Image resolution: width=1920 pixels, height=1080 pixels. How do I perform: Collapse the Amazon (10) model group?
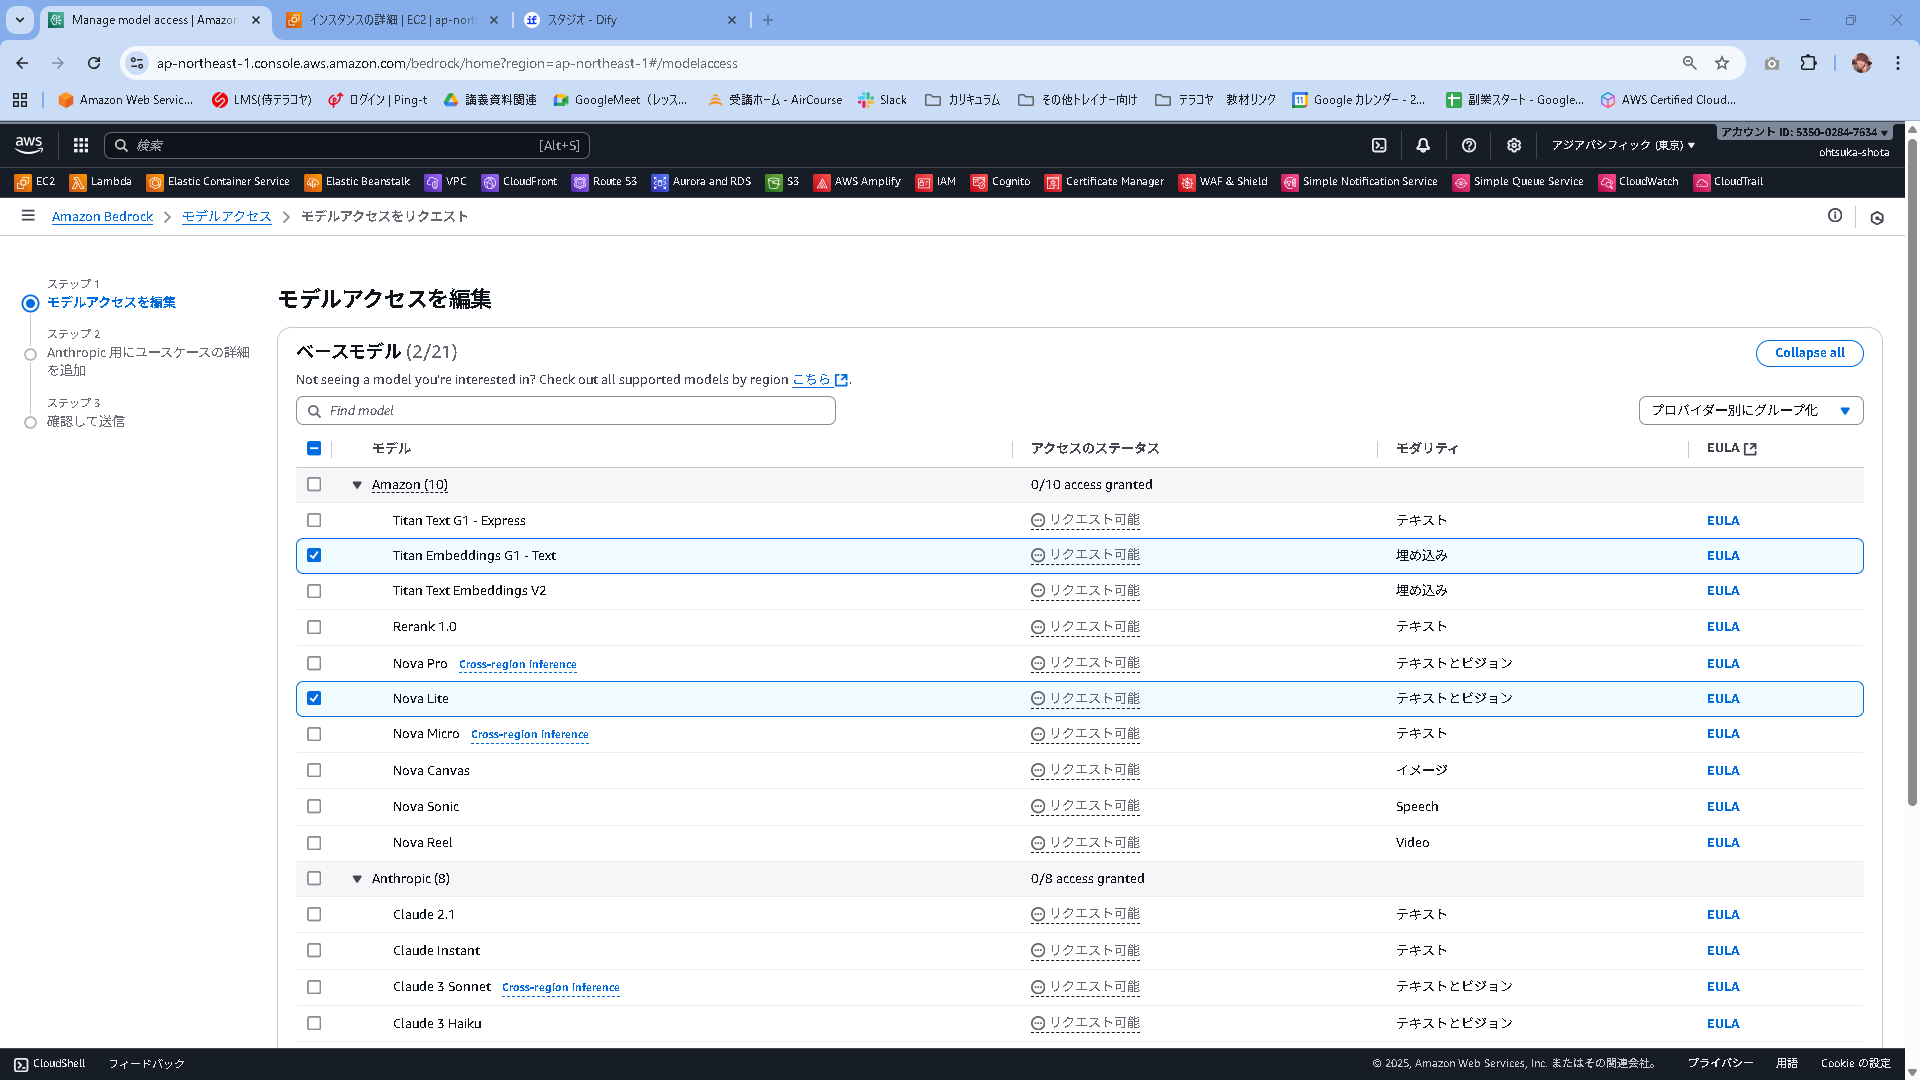click(357, 484)
